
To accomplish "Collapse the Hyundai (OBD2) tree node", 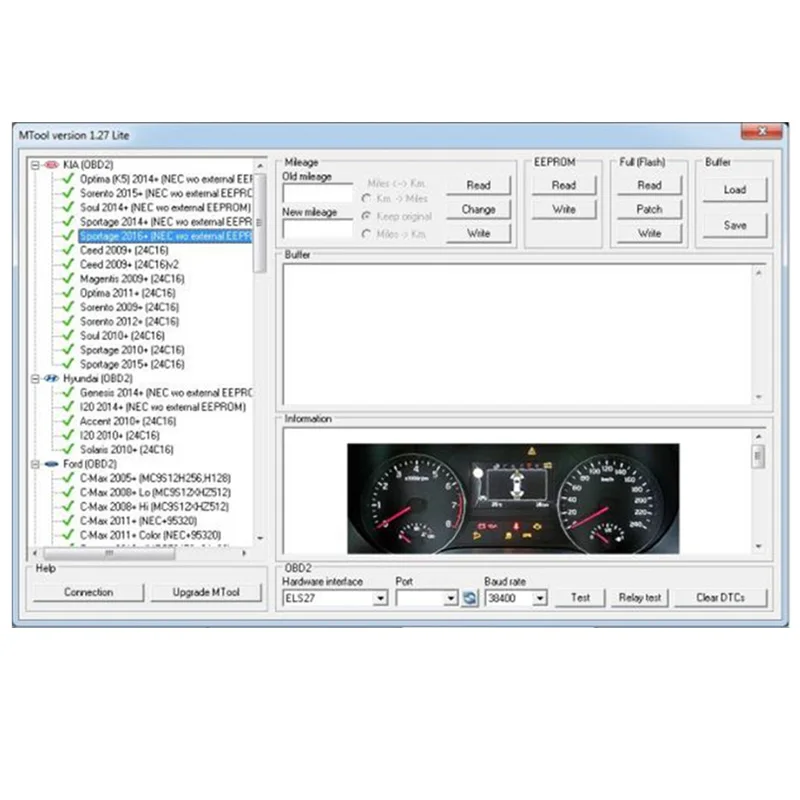I will tap(35, 379).
